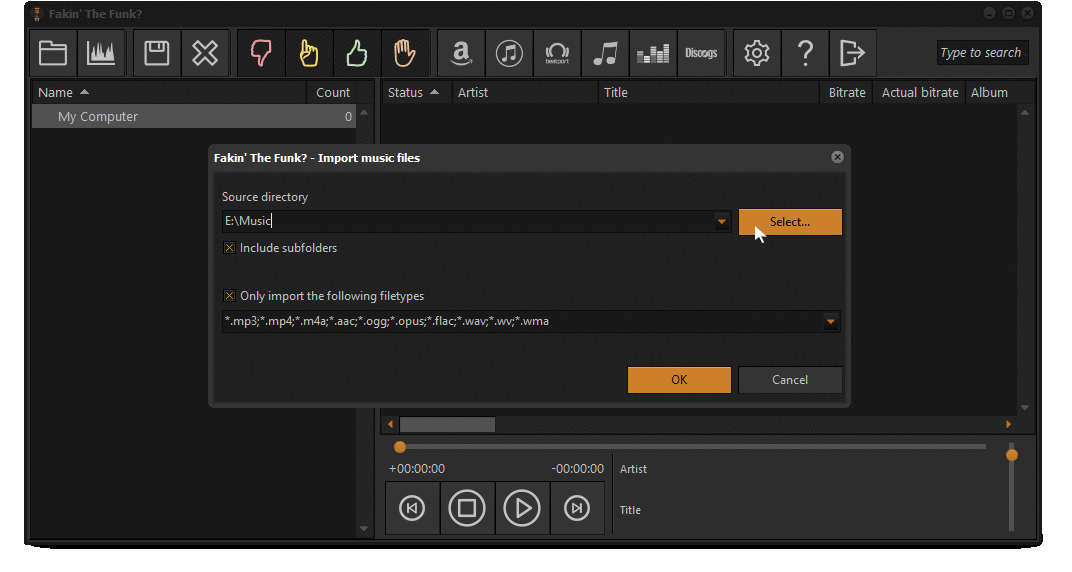Open the Discogs toolbar icon
1072x572 pixels.
coord(701,53)
